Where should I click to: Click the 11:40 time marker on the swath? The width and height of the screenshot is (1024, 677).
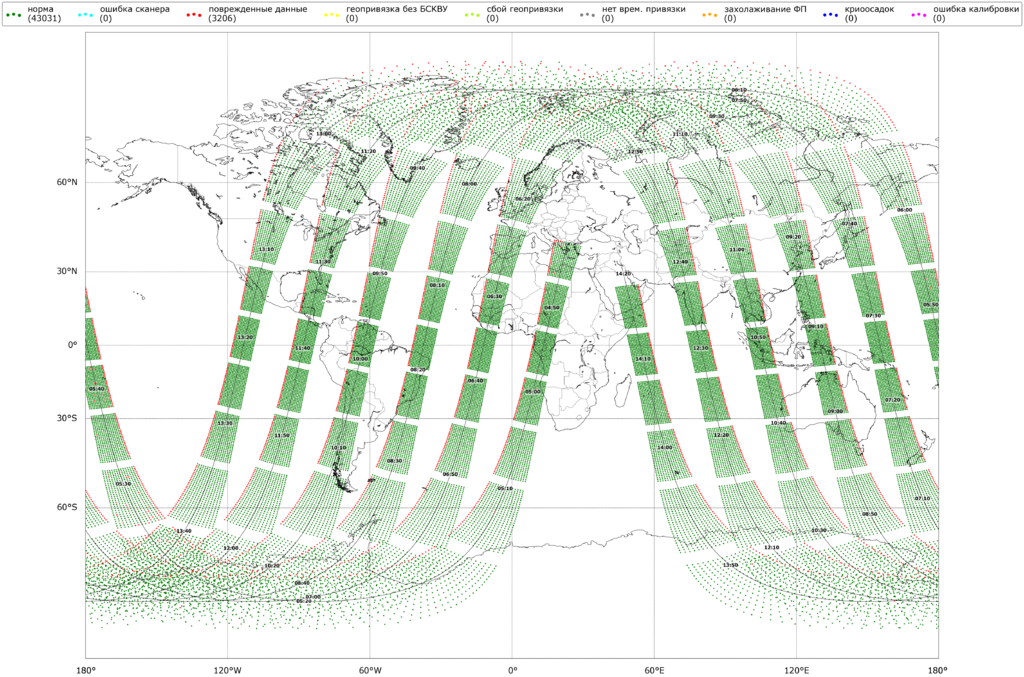[303, 348]
